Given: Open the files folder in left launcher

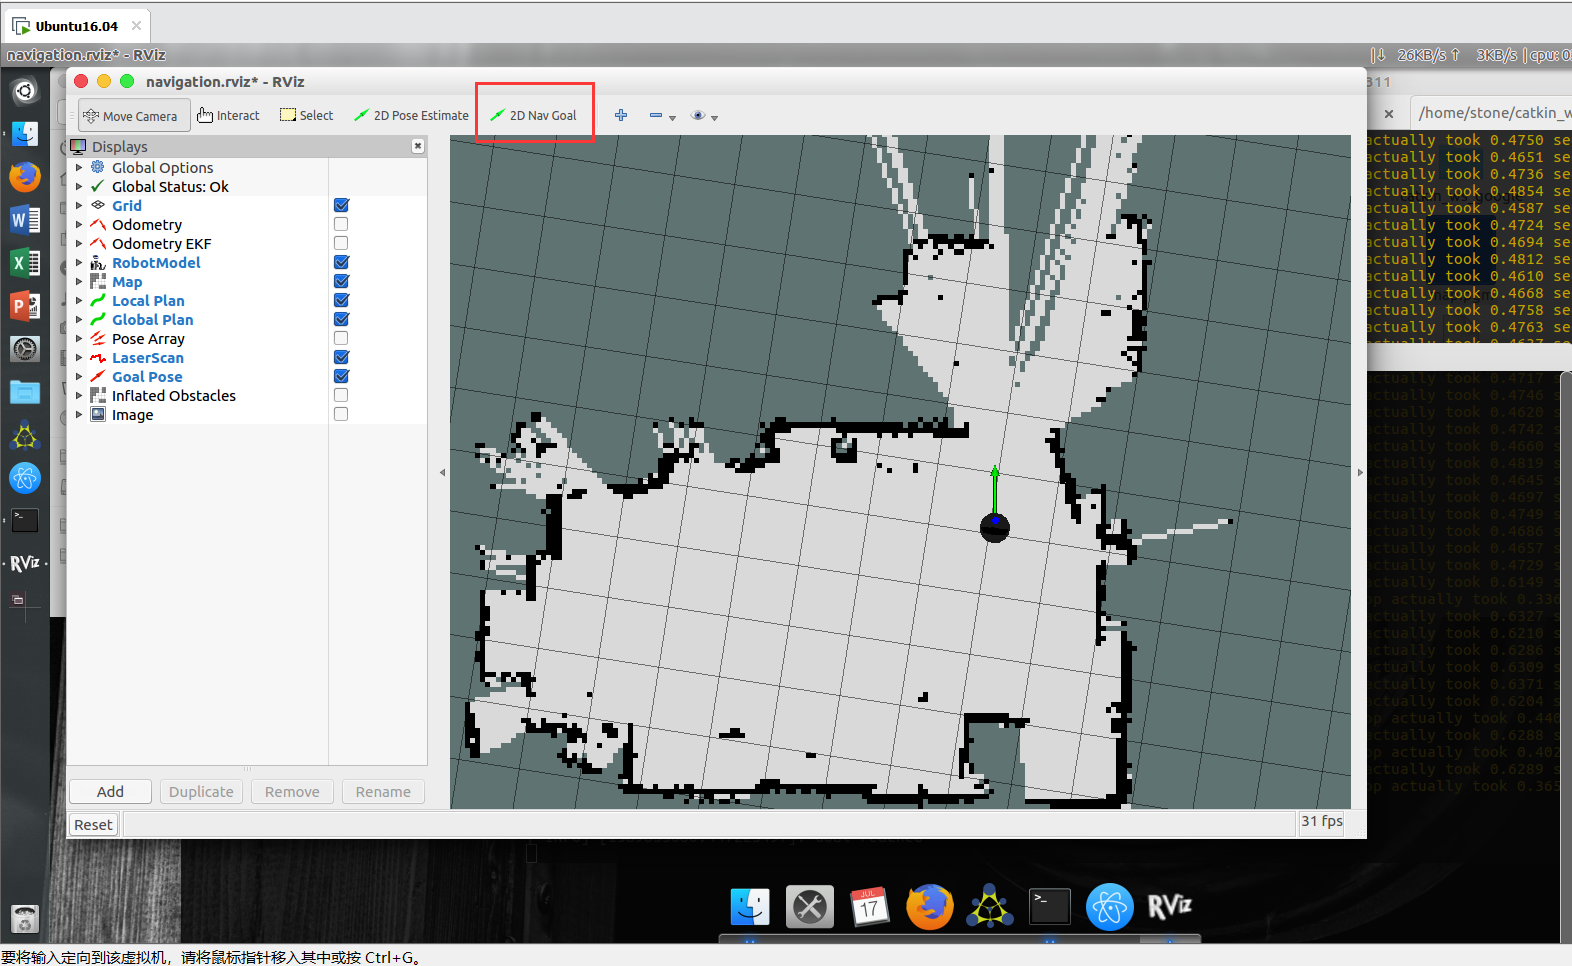Looking at the screenshot, I should tap(25, 391).
